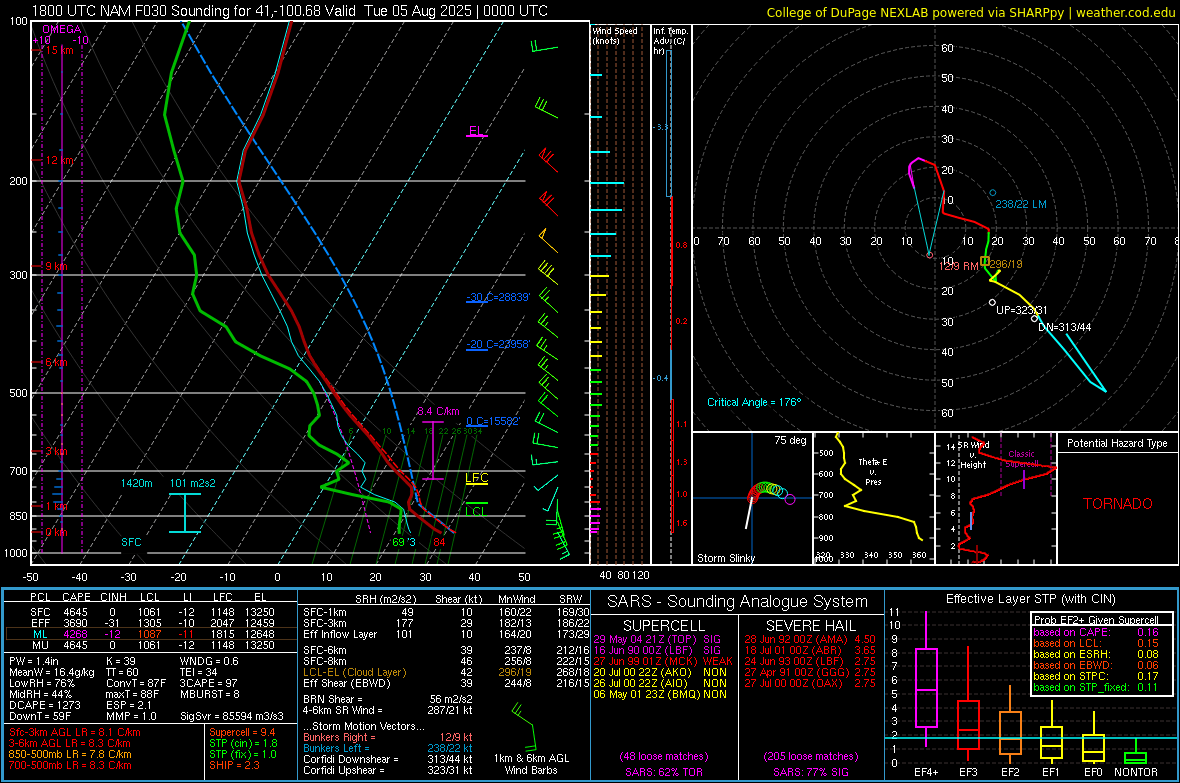1180x783 pixels.
Task: Click the "29 May 04 21Z (TOP)" supercell analogue
Action: pos(646,639)
